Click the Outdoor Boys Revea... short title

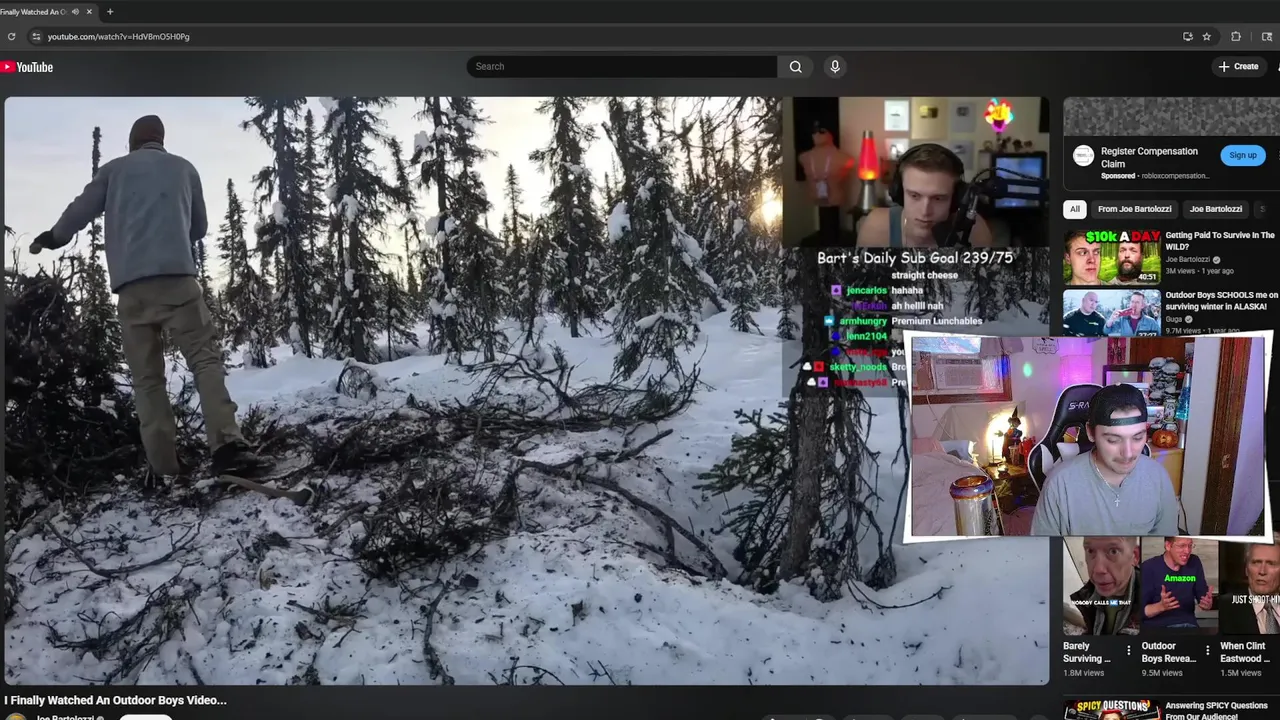click(x=1168, y=652)
